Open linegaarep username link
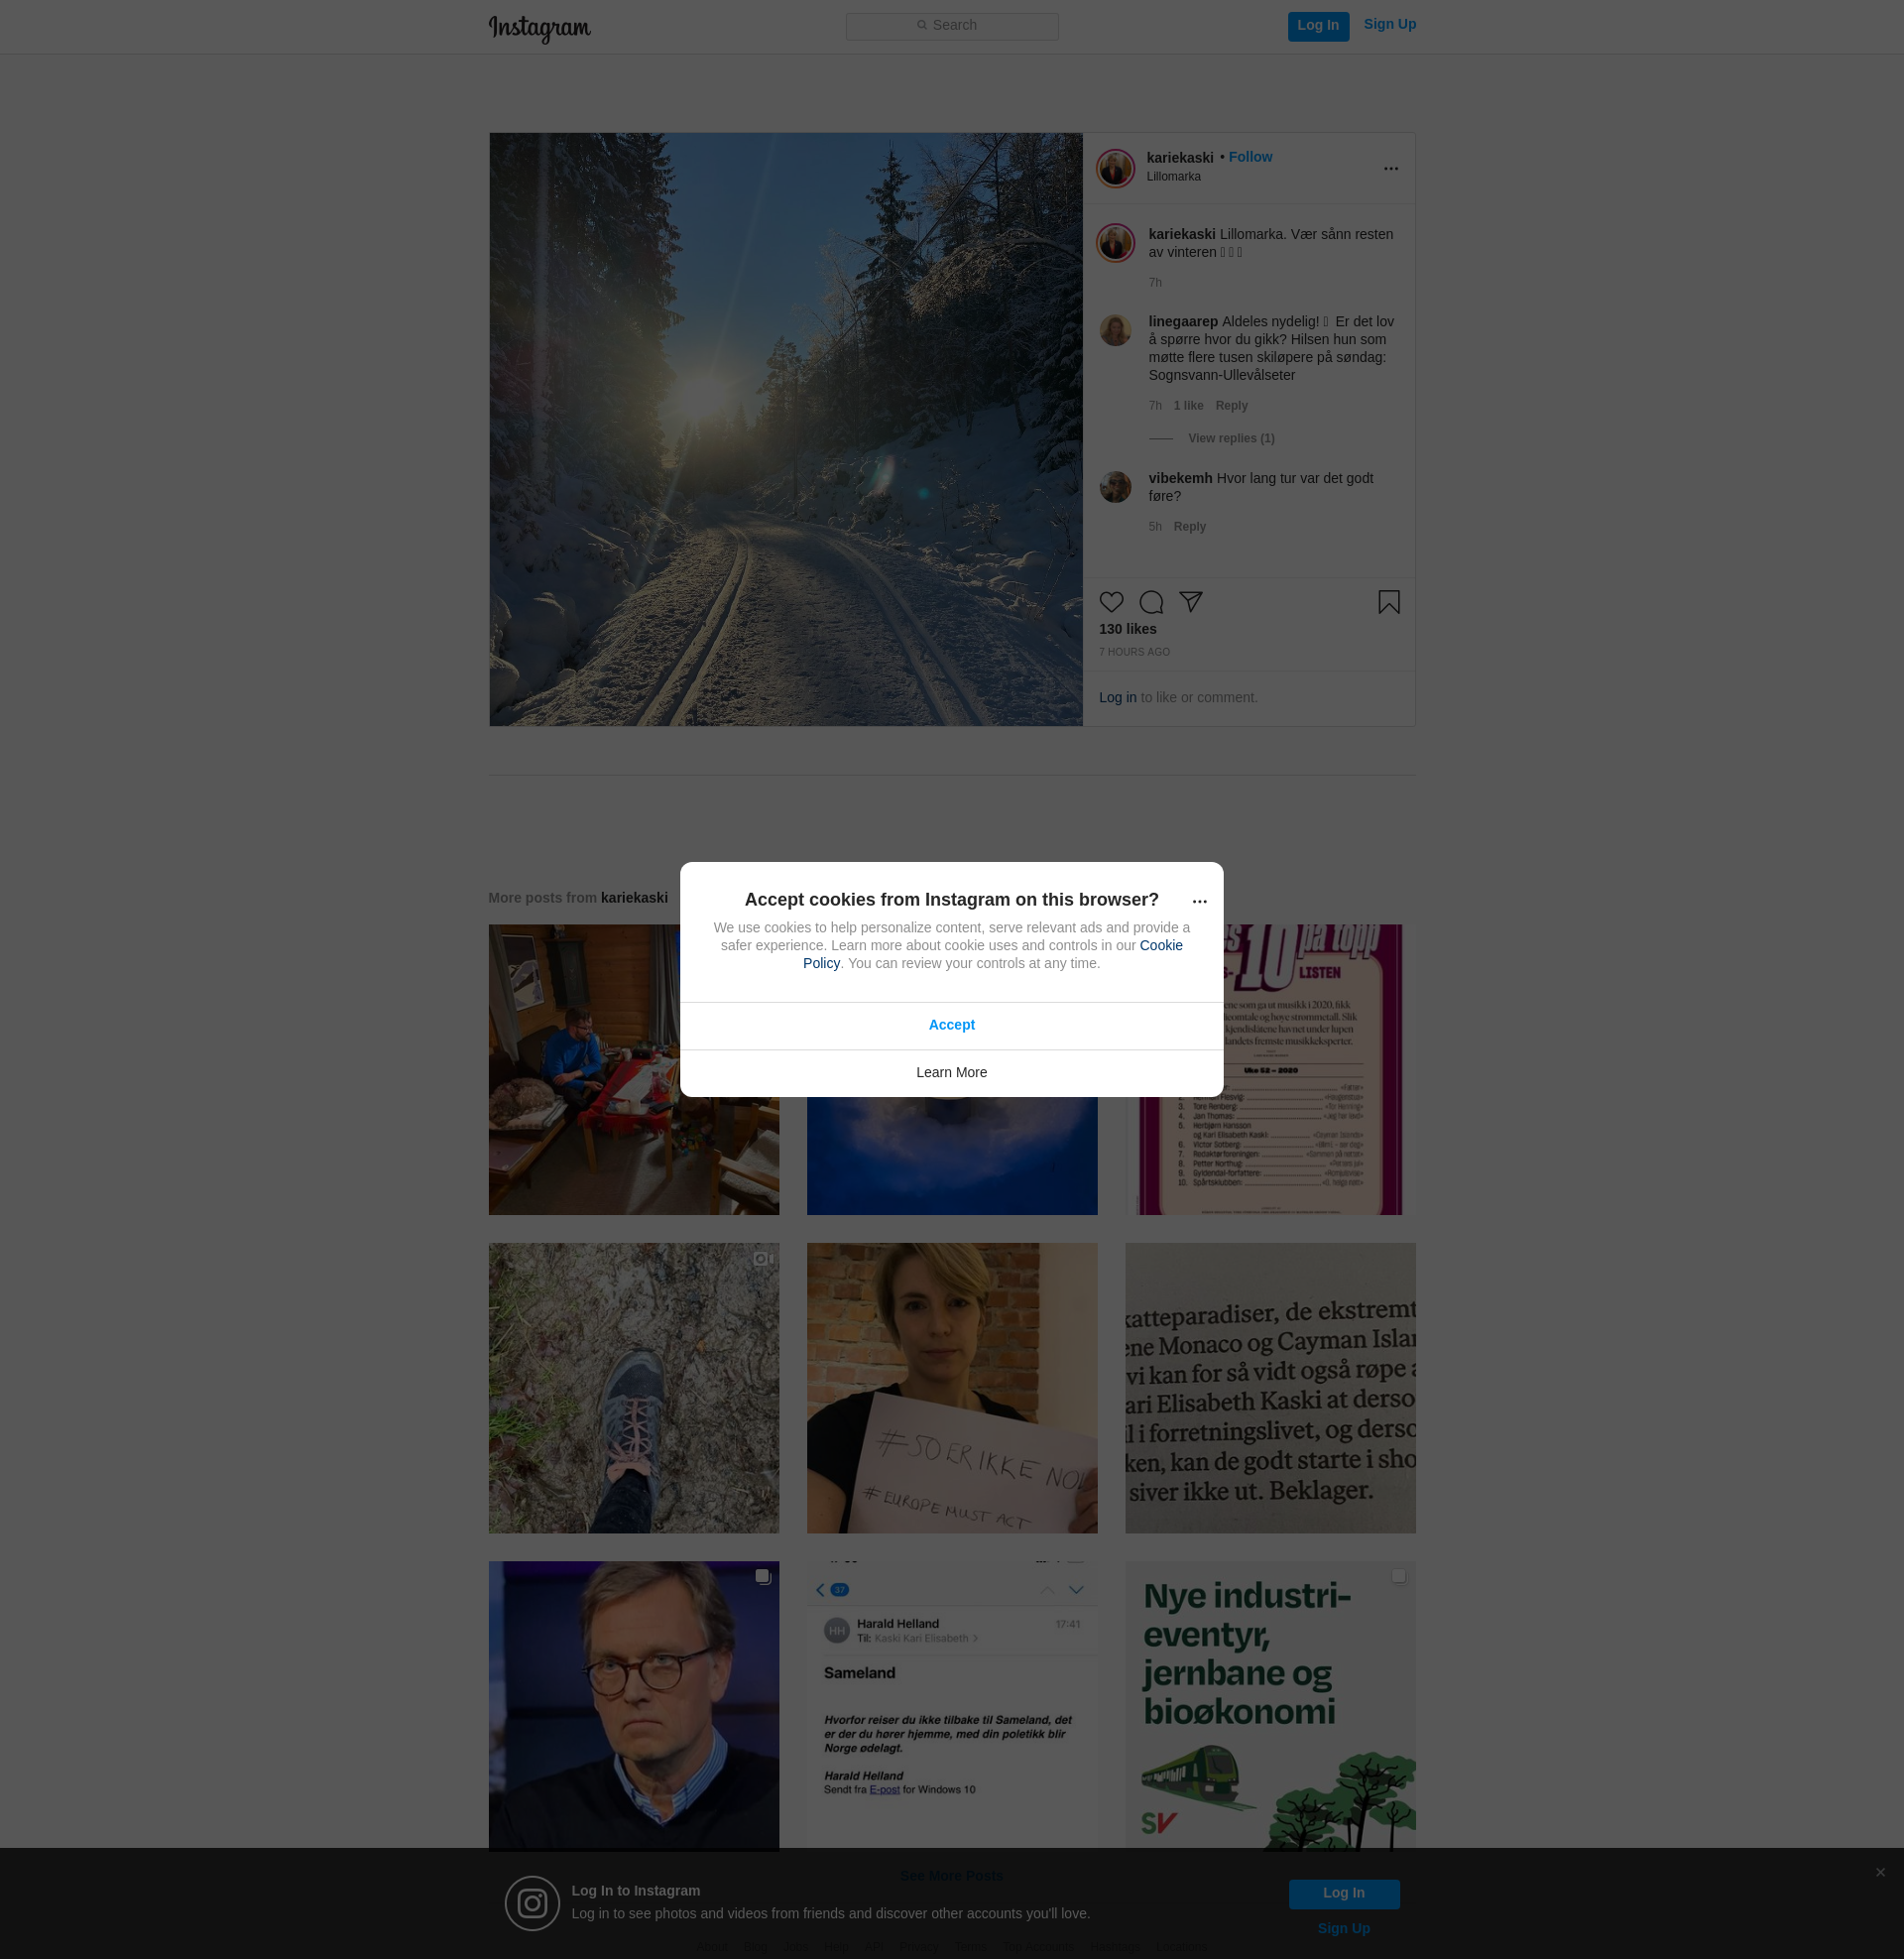1904x1959 pixels. (1183, 321)
